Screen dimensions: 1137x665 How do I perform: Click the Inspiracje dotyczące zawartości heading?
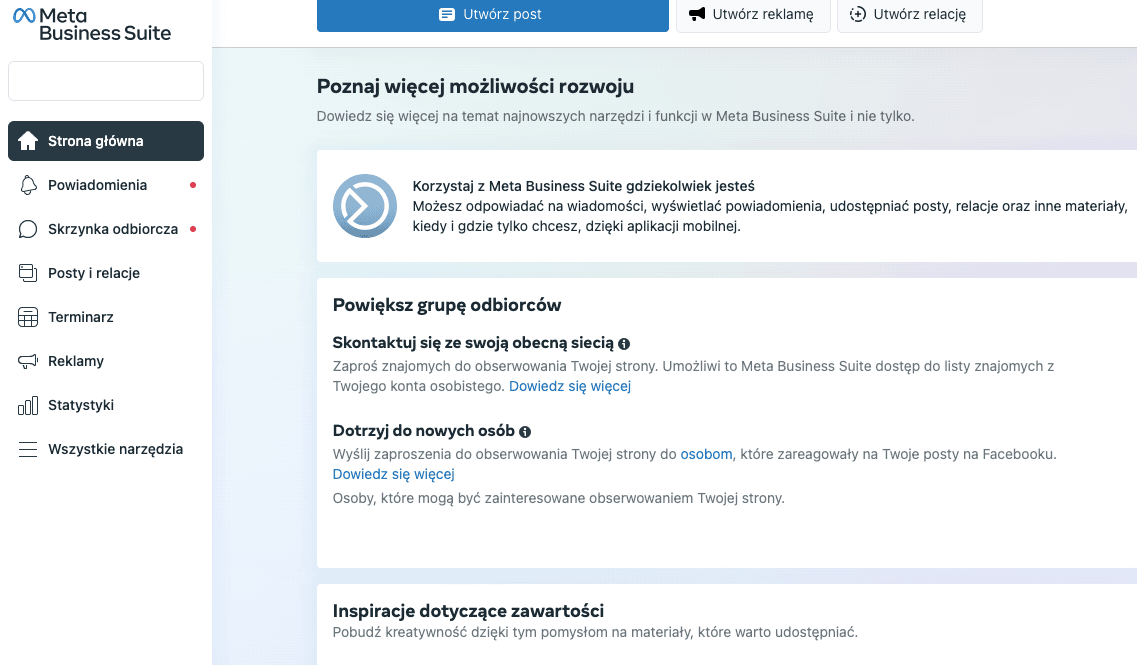[468, 611]
